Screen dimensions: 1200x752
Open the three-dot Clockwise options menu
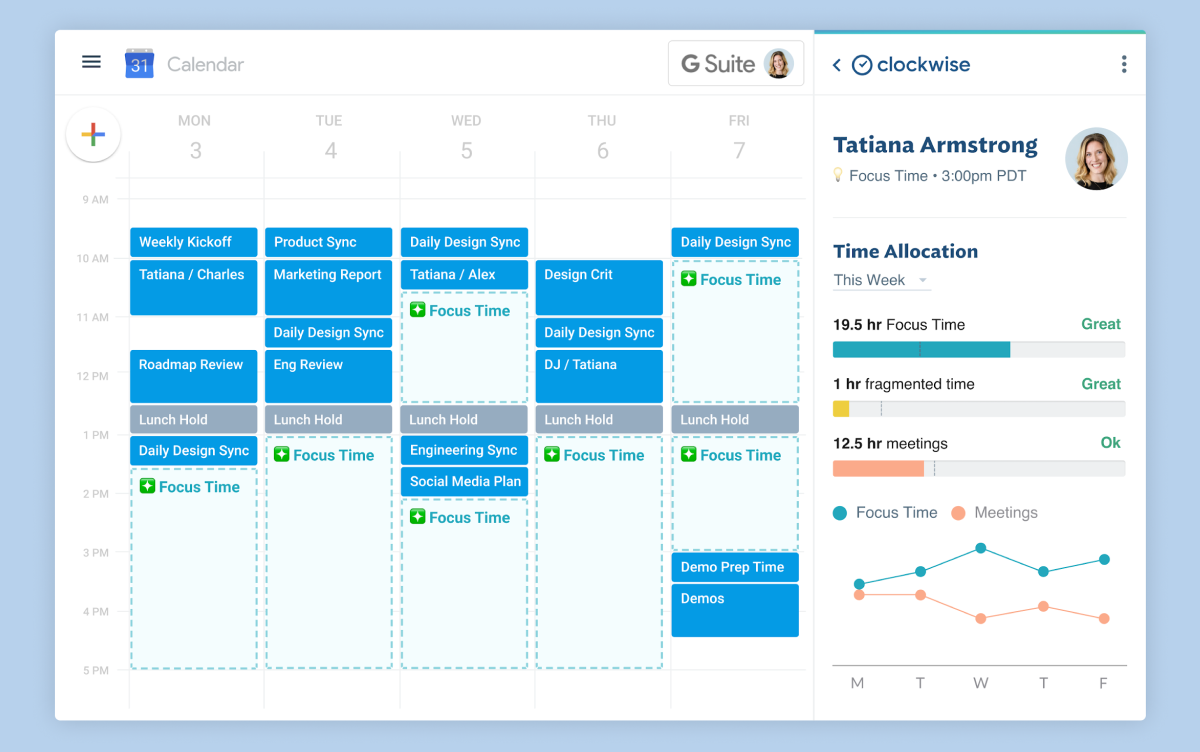[1124, 65]
